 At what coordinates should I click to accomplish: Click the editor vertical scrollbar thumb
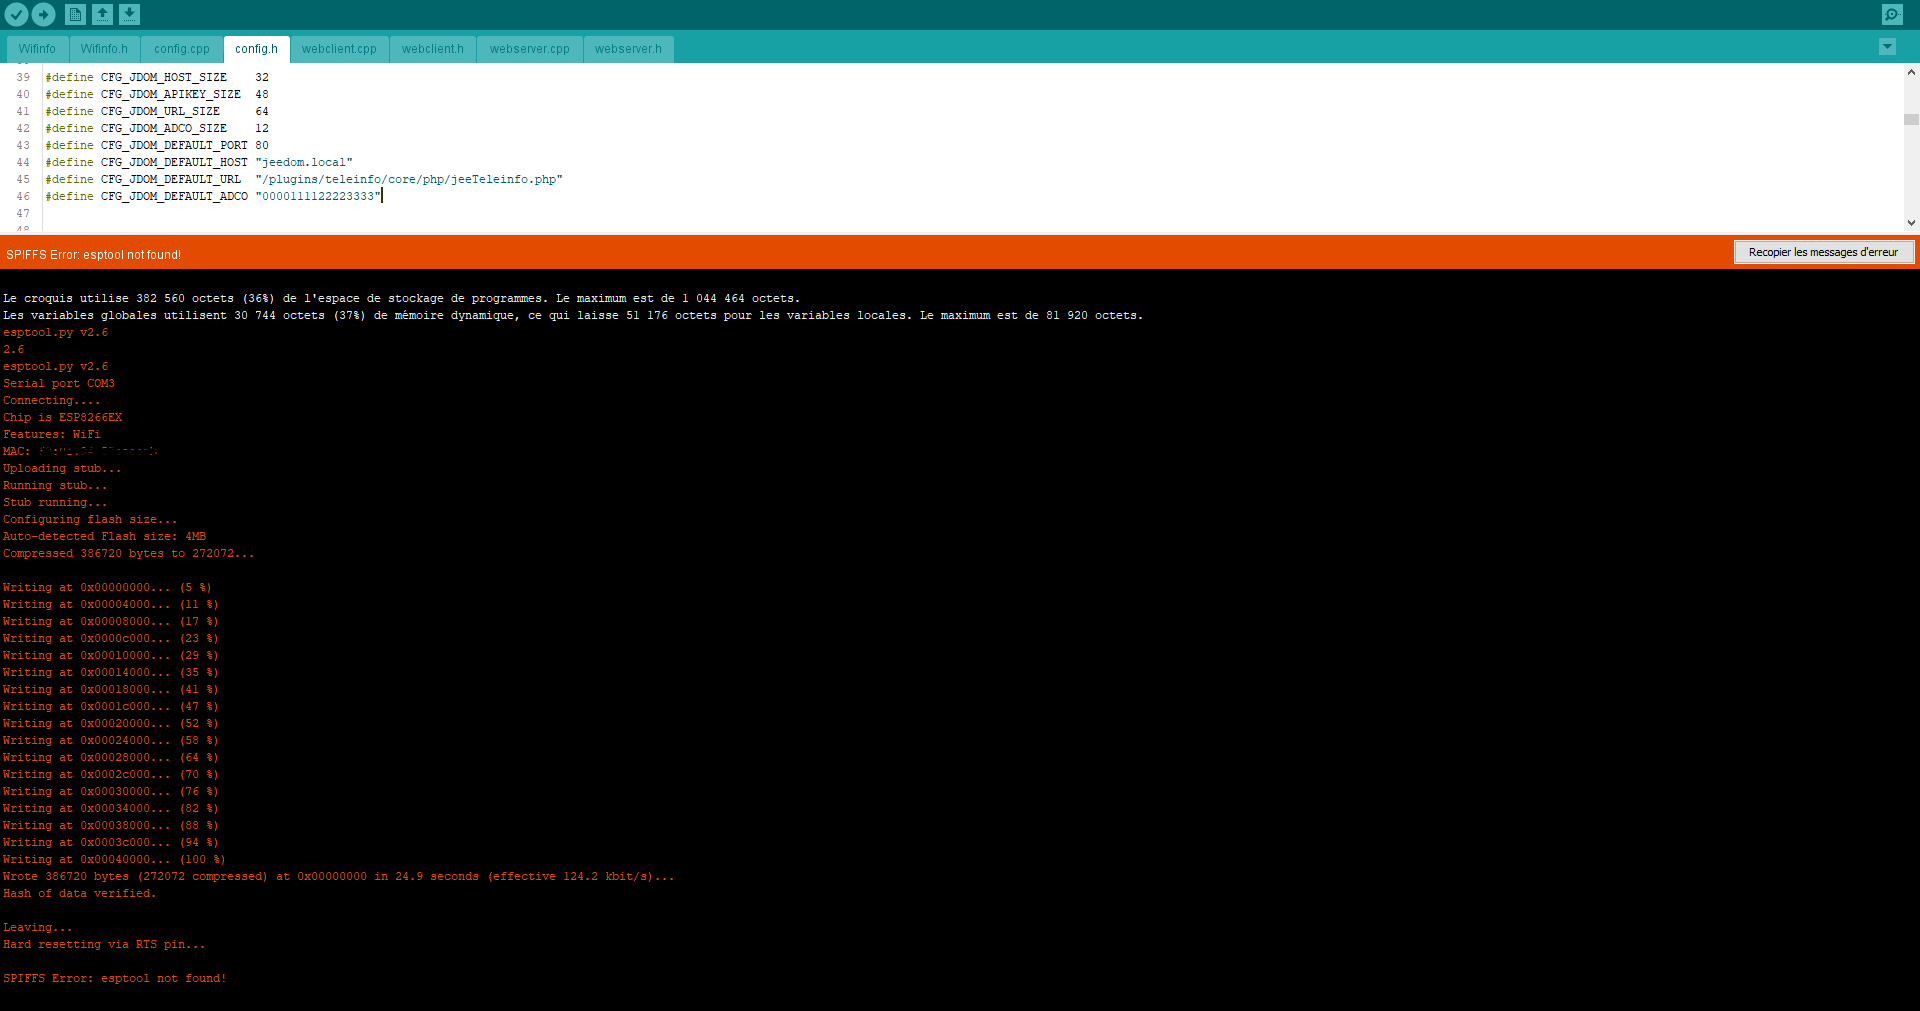coord(1911,119)
